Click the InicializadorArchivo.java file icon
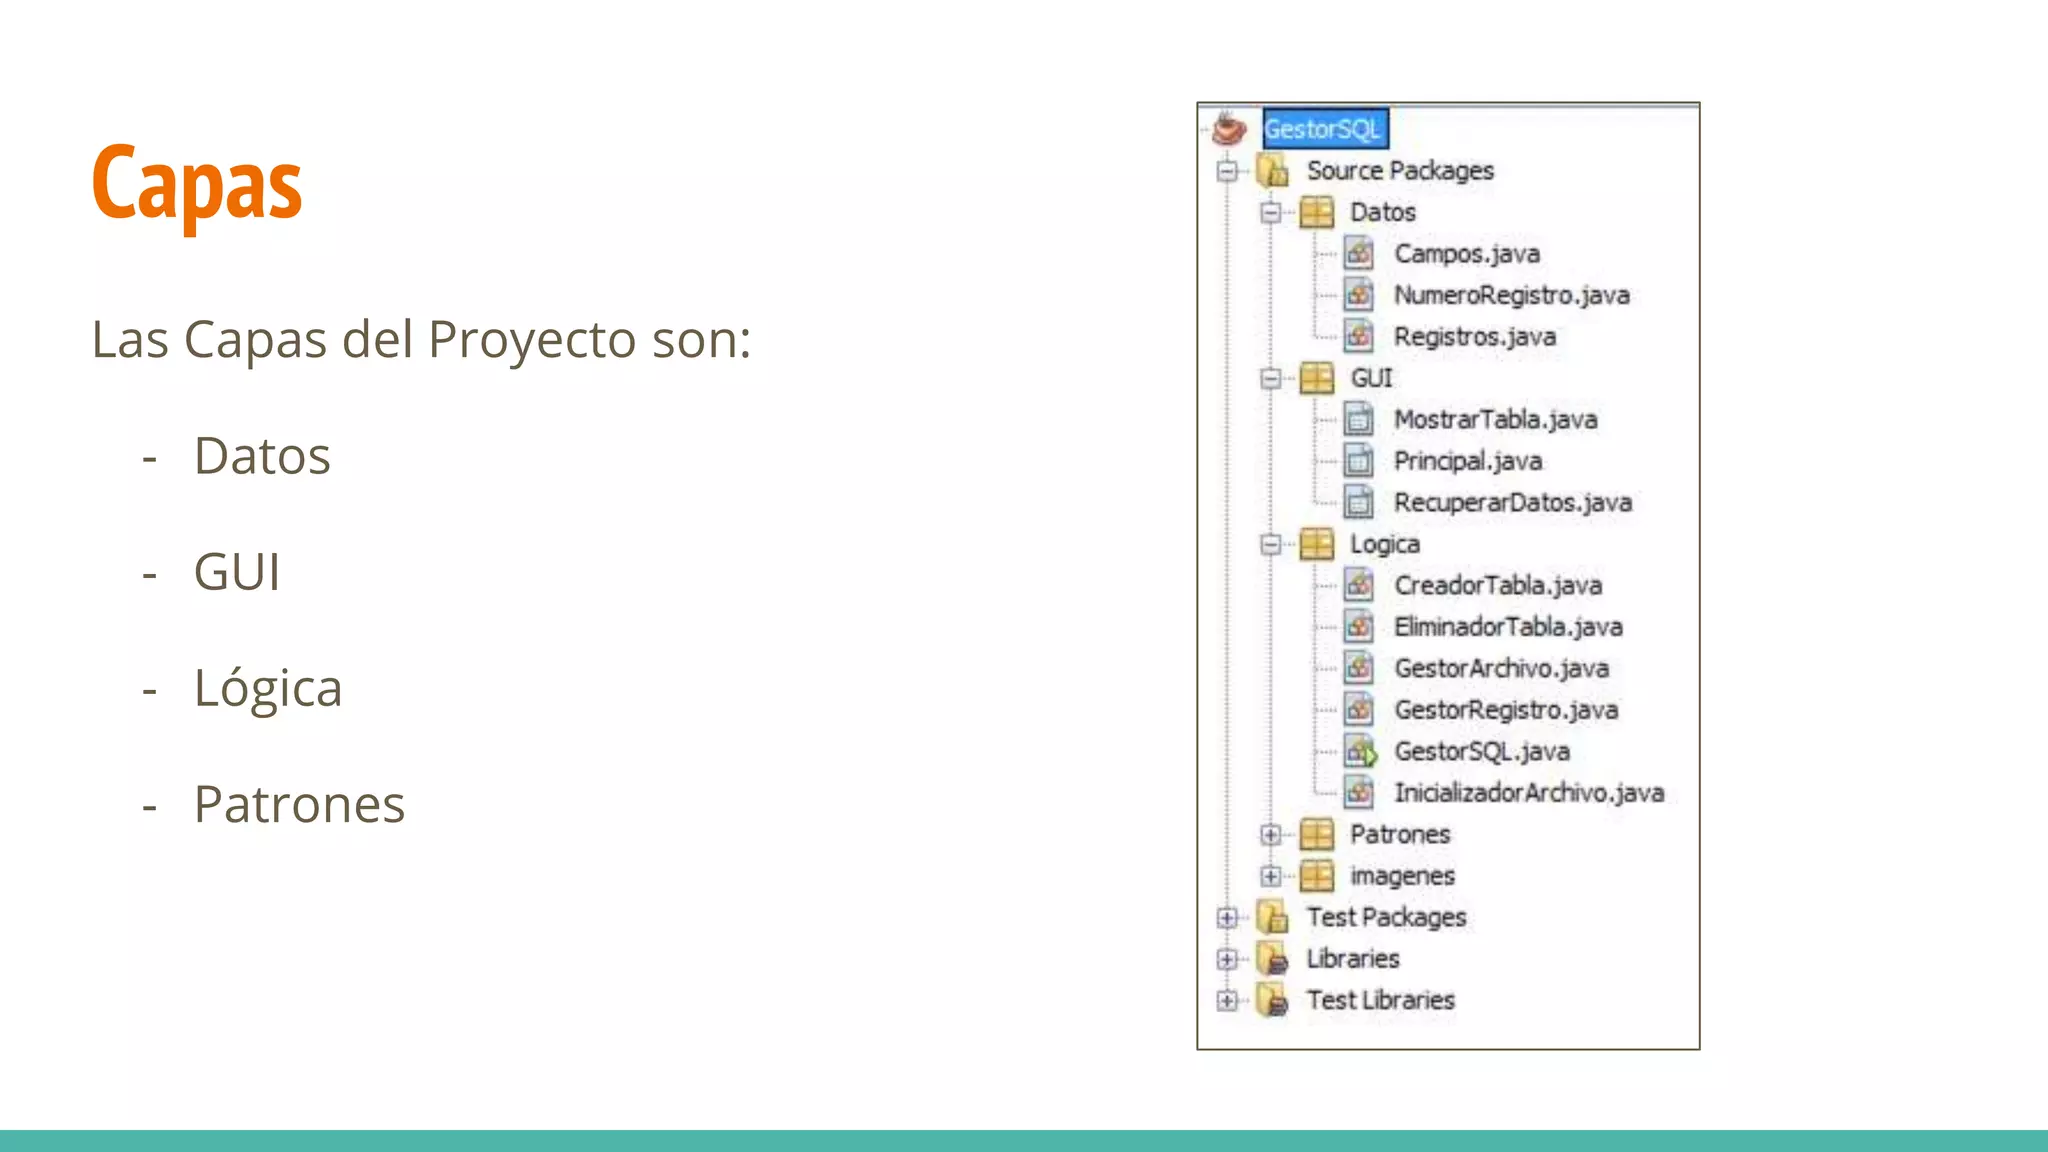2048x1152 pixels. pos(1359,793)
